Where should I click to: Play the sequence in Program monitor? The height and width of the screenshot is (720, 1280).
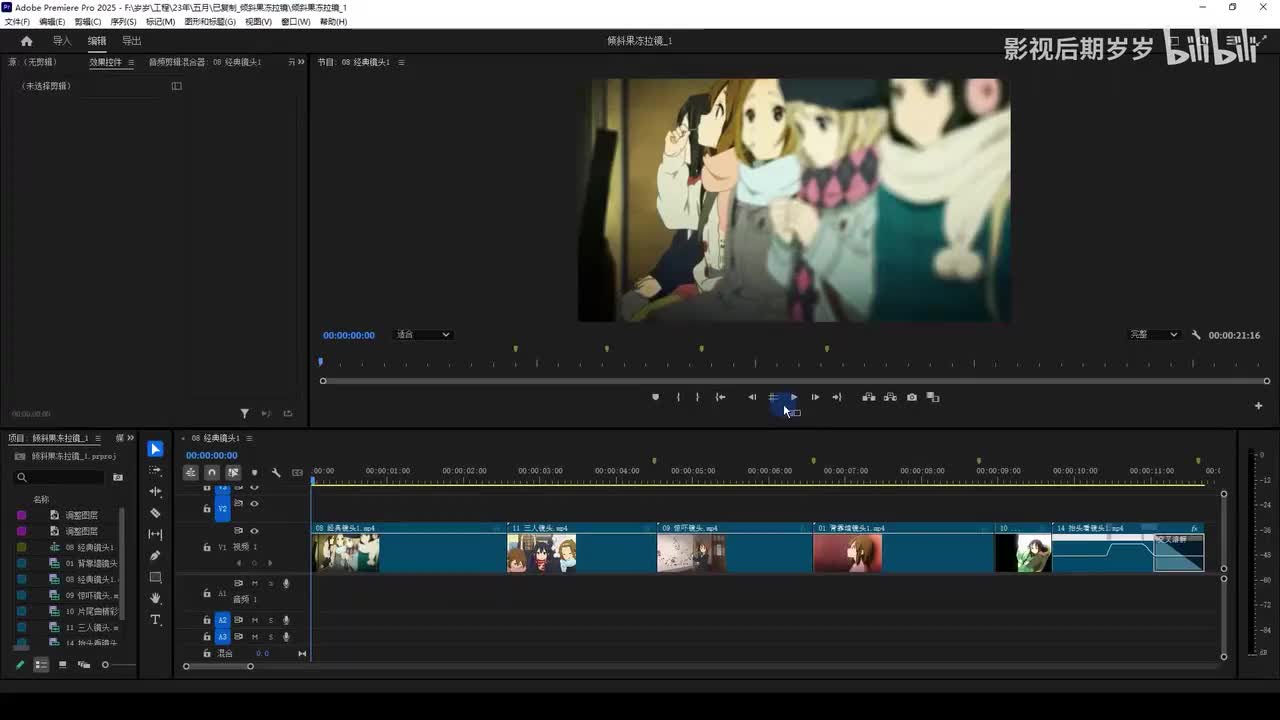pos(794,397)
